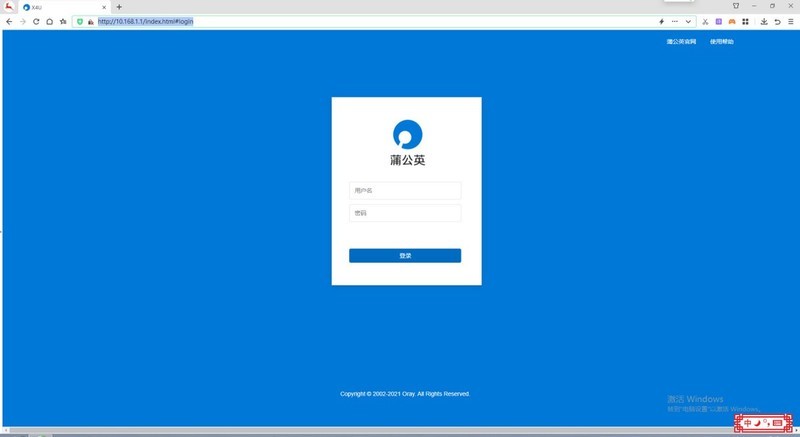Click the 蒲公英 circular logo
800x437 pixels.
tap(407, 135)
